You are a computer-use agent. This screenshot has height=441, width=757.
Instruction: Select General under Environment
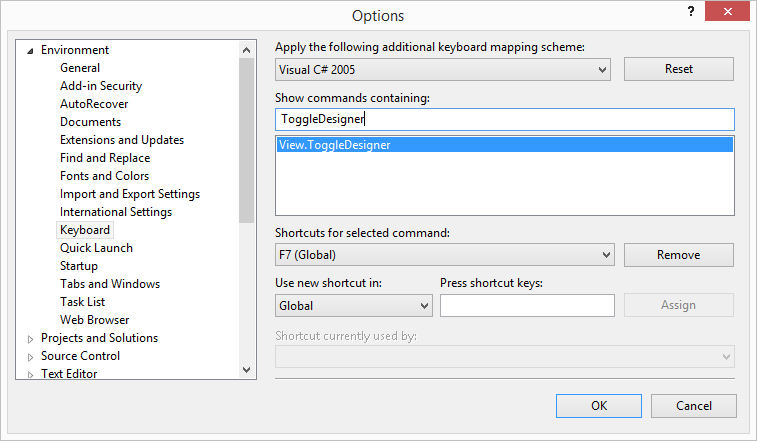[80, 68]
